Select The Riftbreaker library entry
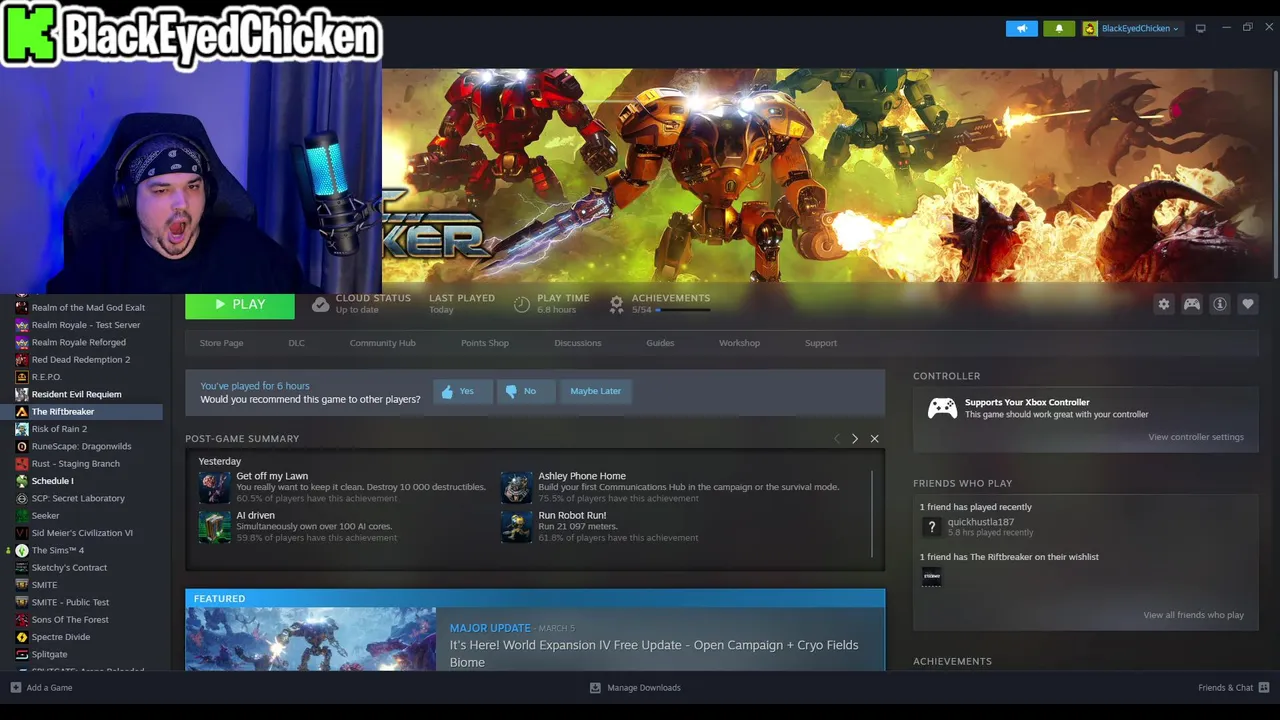 (81, 412)
